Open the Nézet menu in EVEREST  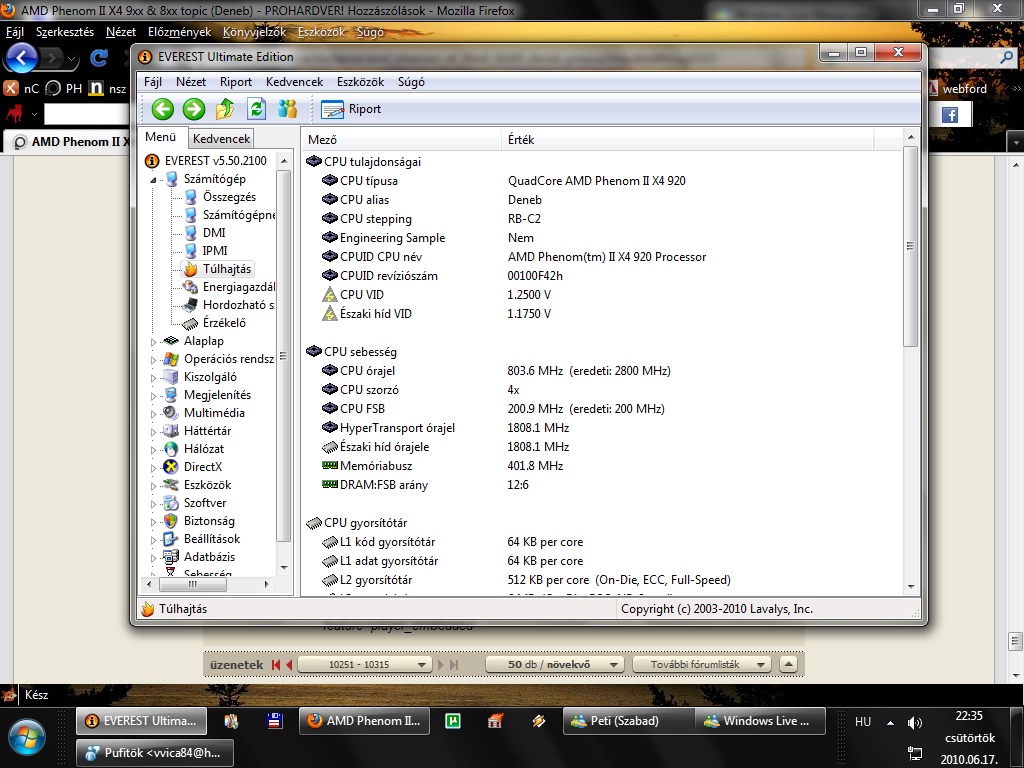[191, 82]
